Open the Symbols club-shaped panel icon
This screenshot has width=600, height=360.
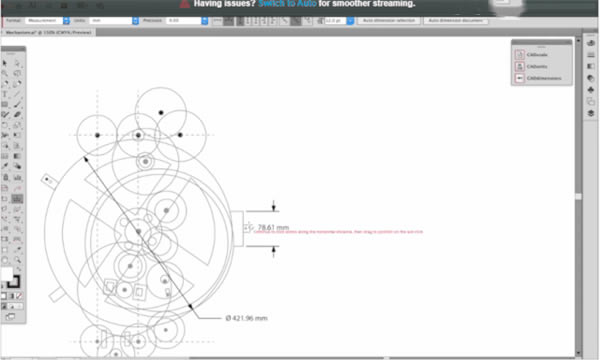tap(591, 90)
